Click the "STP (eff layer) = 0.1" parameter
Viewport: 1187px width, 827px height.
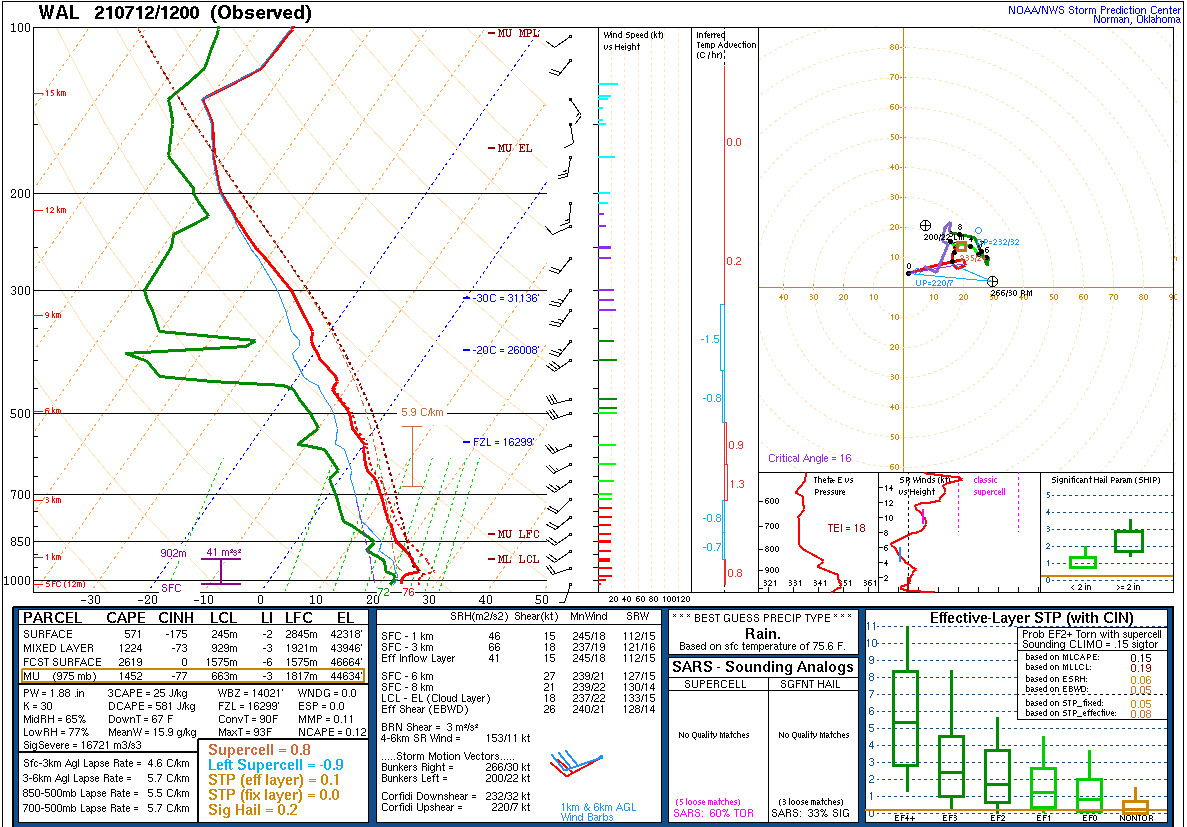click(275, 781)
